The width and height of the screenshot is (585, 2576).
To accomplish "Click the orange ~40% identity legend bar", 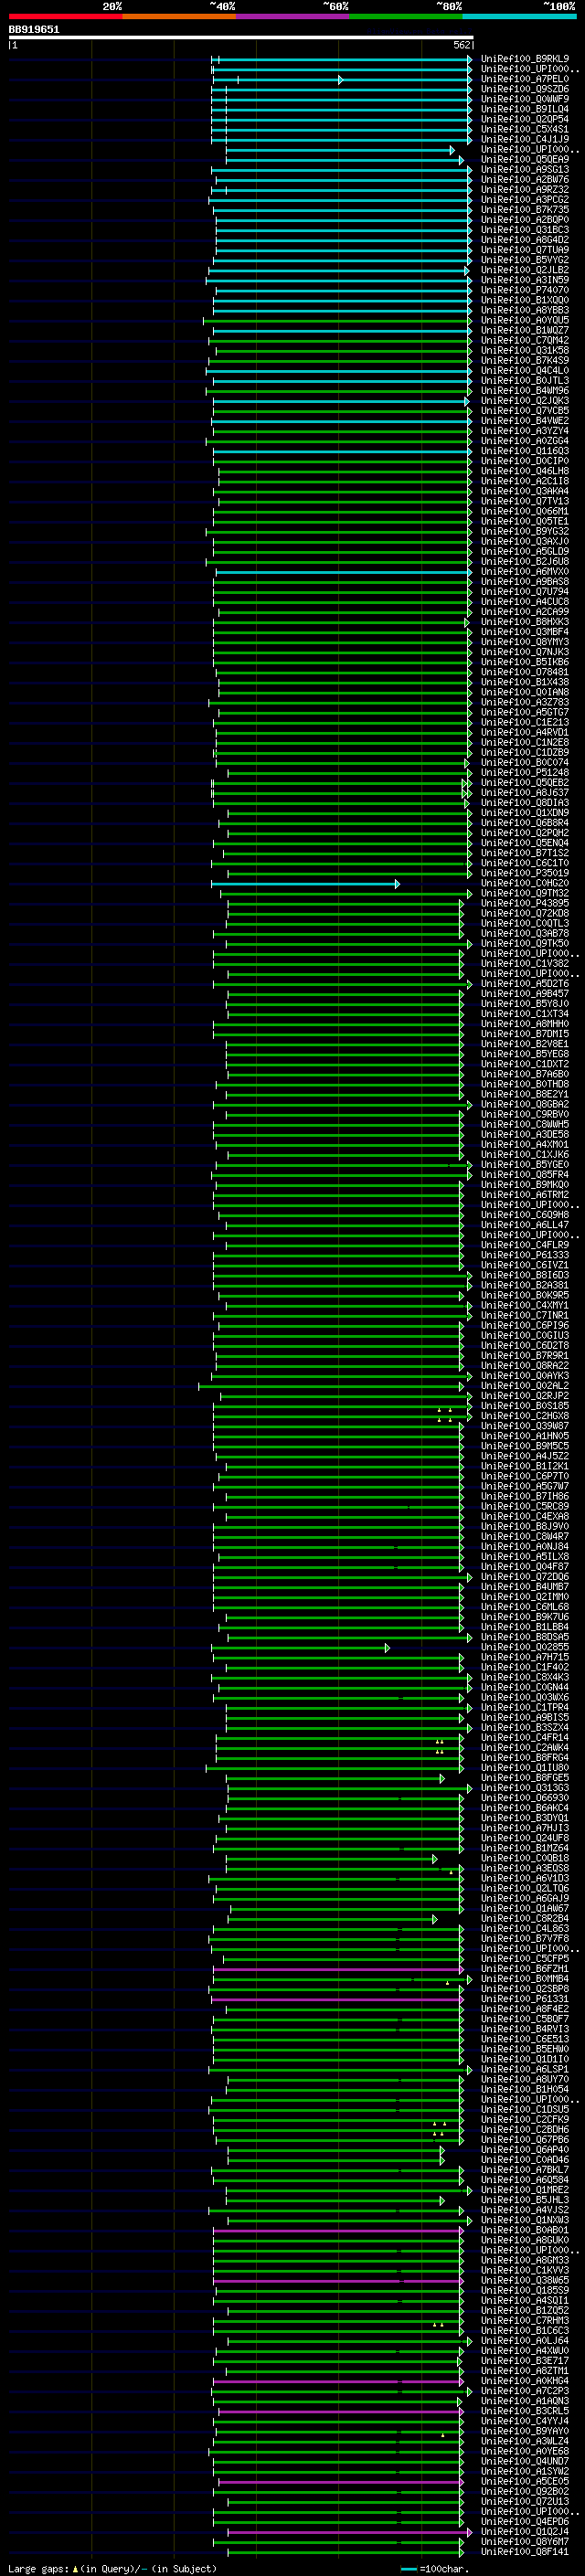I will (x=179, y=16).
